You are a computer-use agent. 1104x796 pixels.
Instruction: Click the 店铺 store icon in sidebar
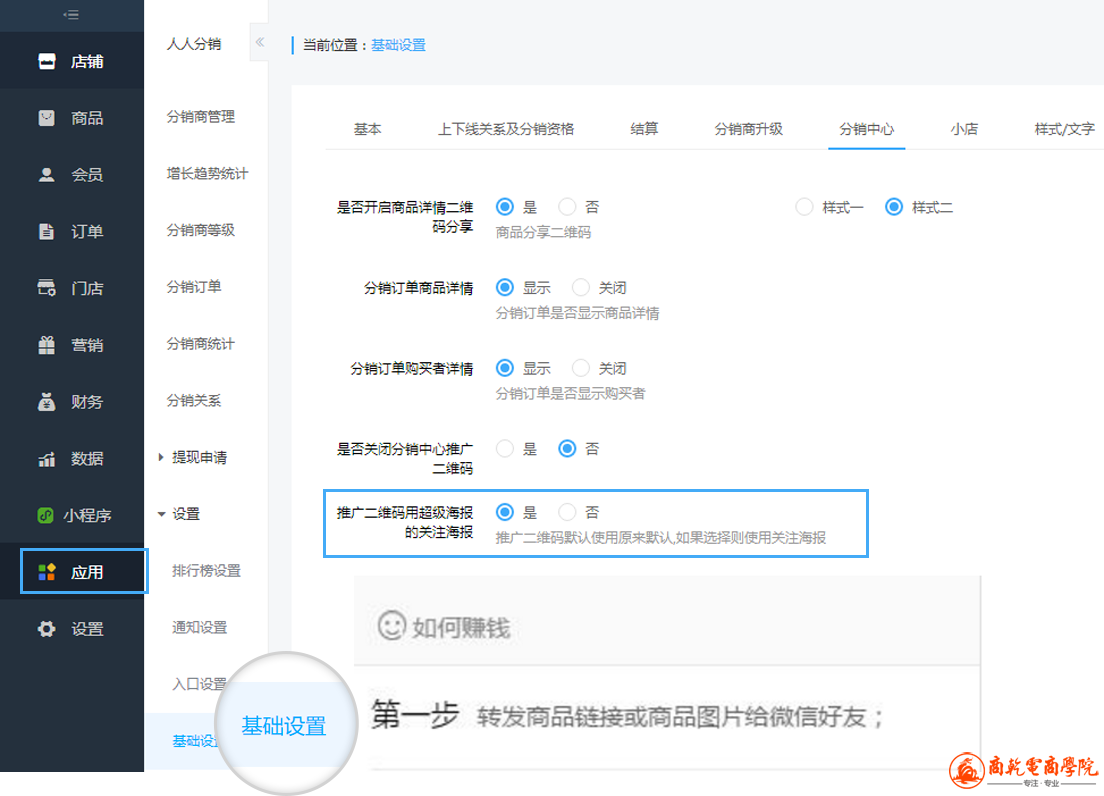46,61
